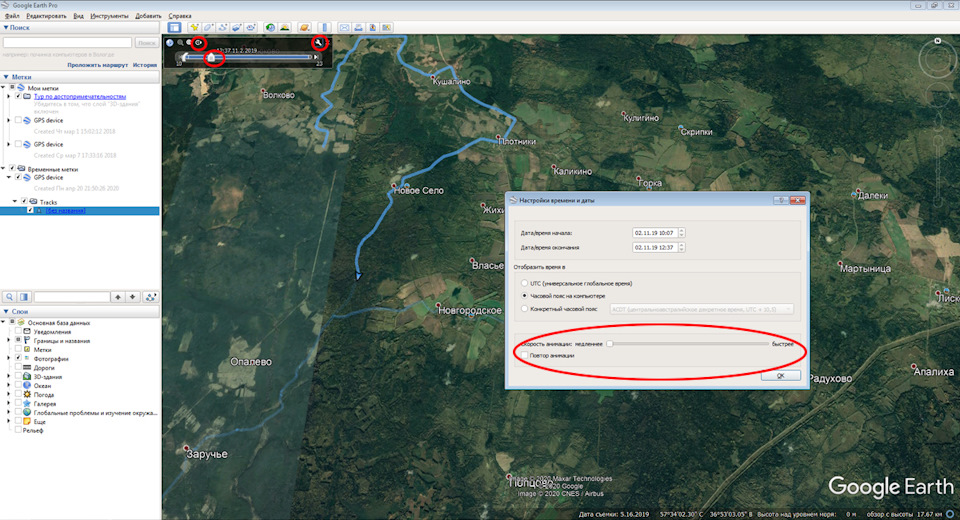Screen dimensions: 960x520
Task: Expand the 'Погода' layer node
Action: 9,394
